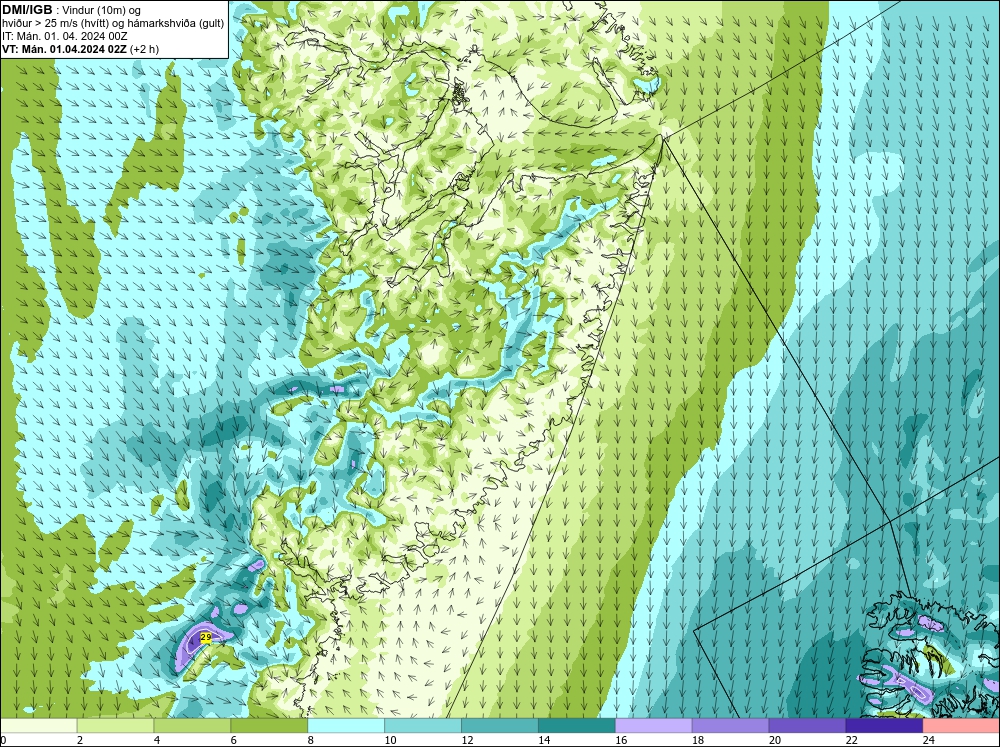The image size is (1000, 747).
Task: Click the light green 2–4 m/s legend swatch
Action: click(x=115, y=726)
